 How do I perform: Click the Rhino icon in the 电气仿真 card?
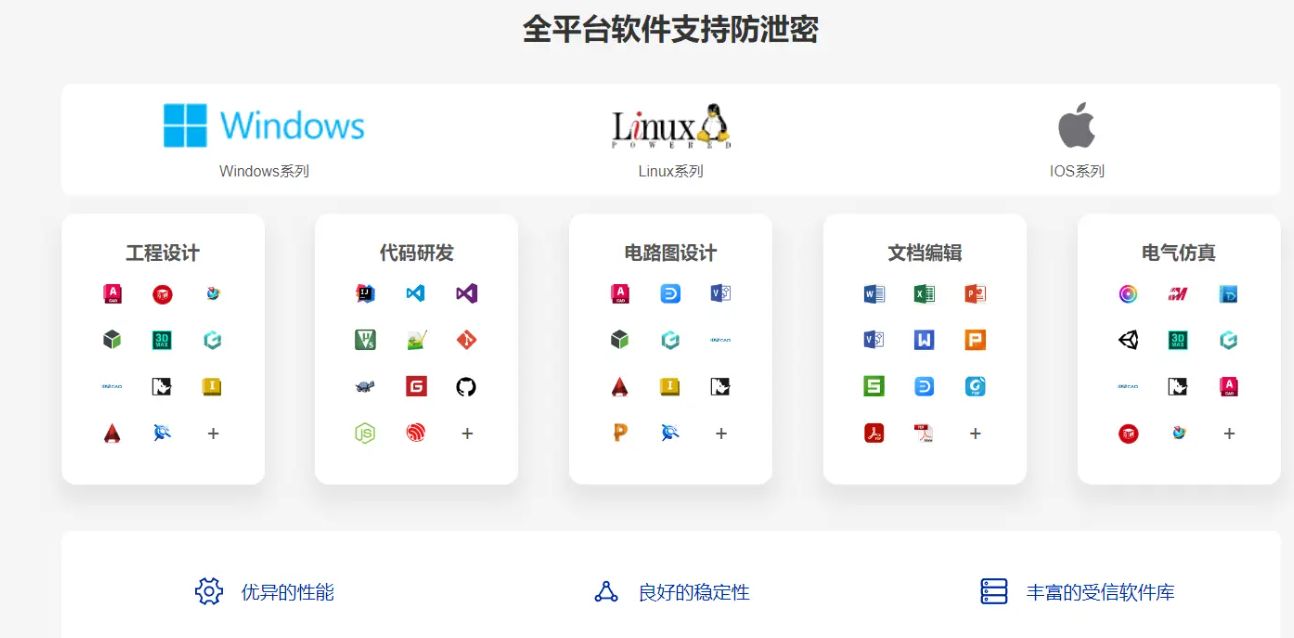tap(1178, 386)
